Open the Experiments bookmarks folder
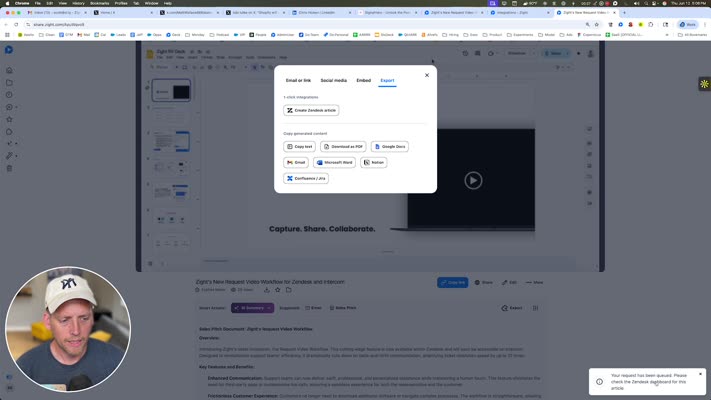The height and width of the screenshot is (400, 711). [520, 34]
